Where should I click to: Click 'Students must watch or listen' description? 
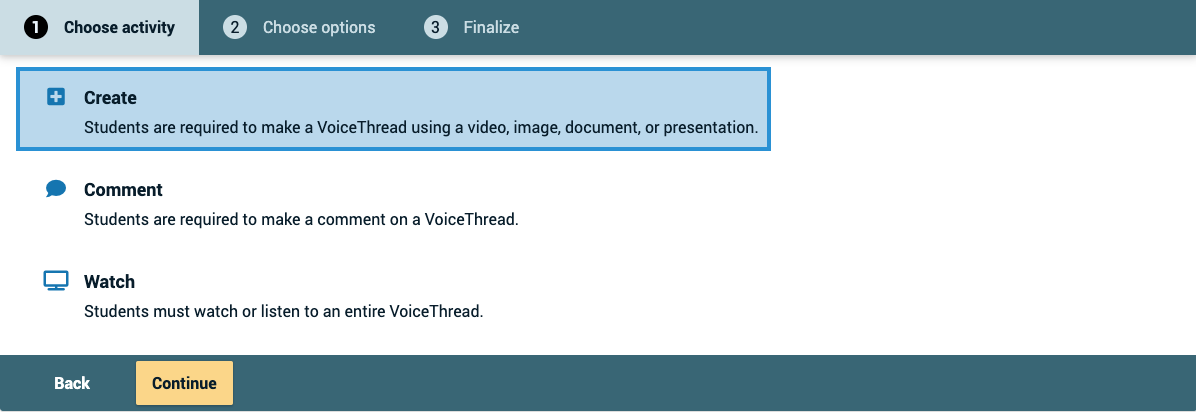(284, 311)
